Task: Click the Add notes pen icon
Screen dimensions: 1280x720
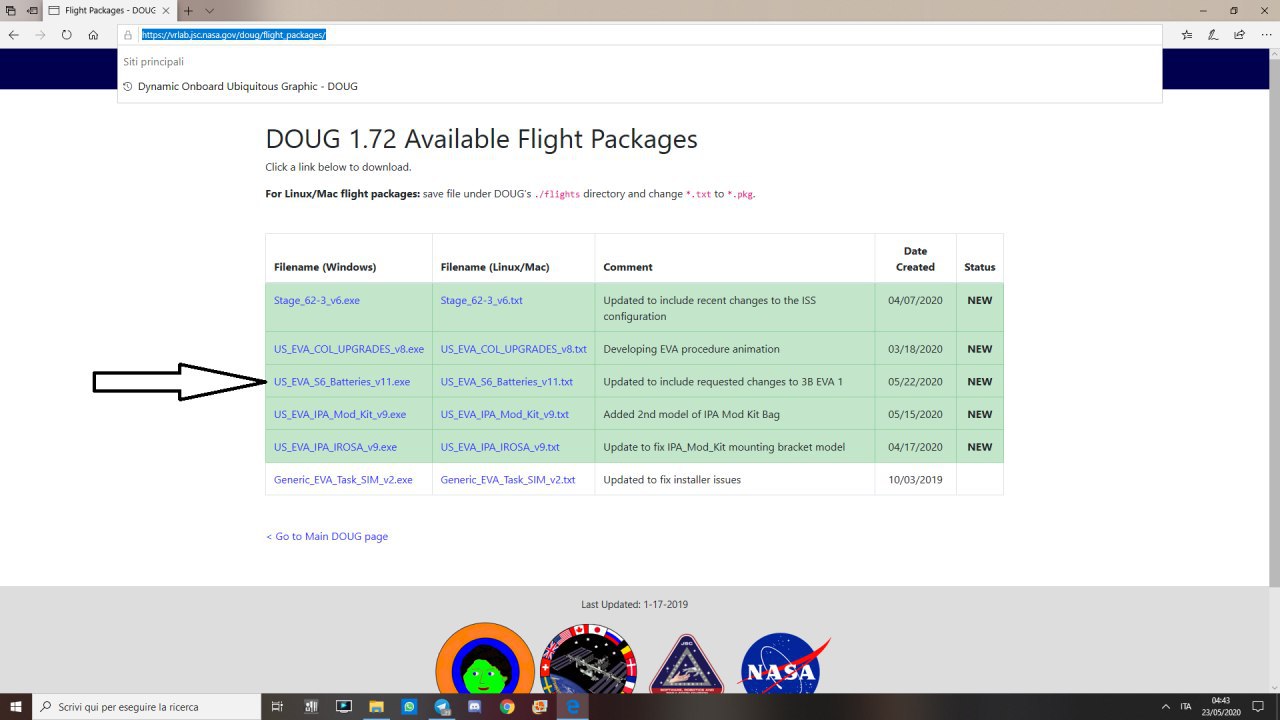Action: click(x=1213, y=34)
